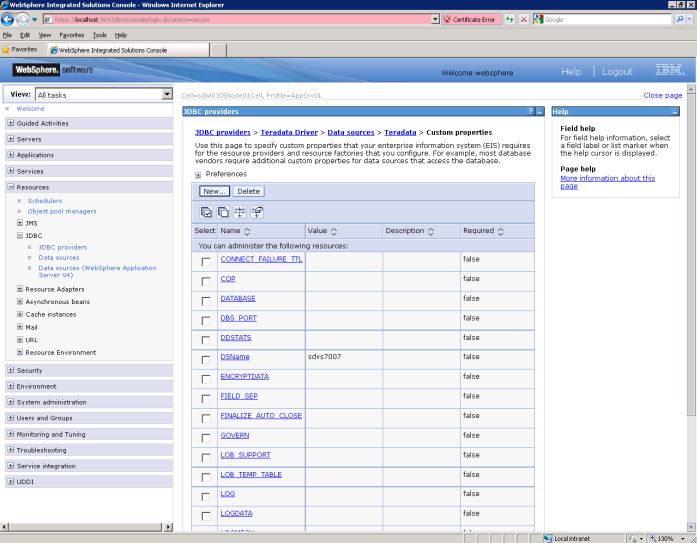Viewport: 697px width, 543px height.
Task: Expand the JMS tree node
Action: tap(20, 223)
